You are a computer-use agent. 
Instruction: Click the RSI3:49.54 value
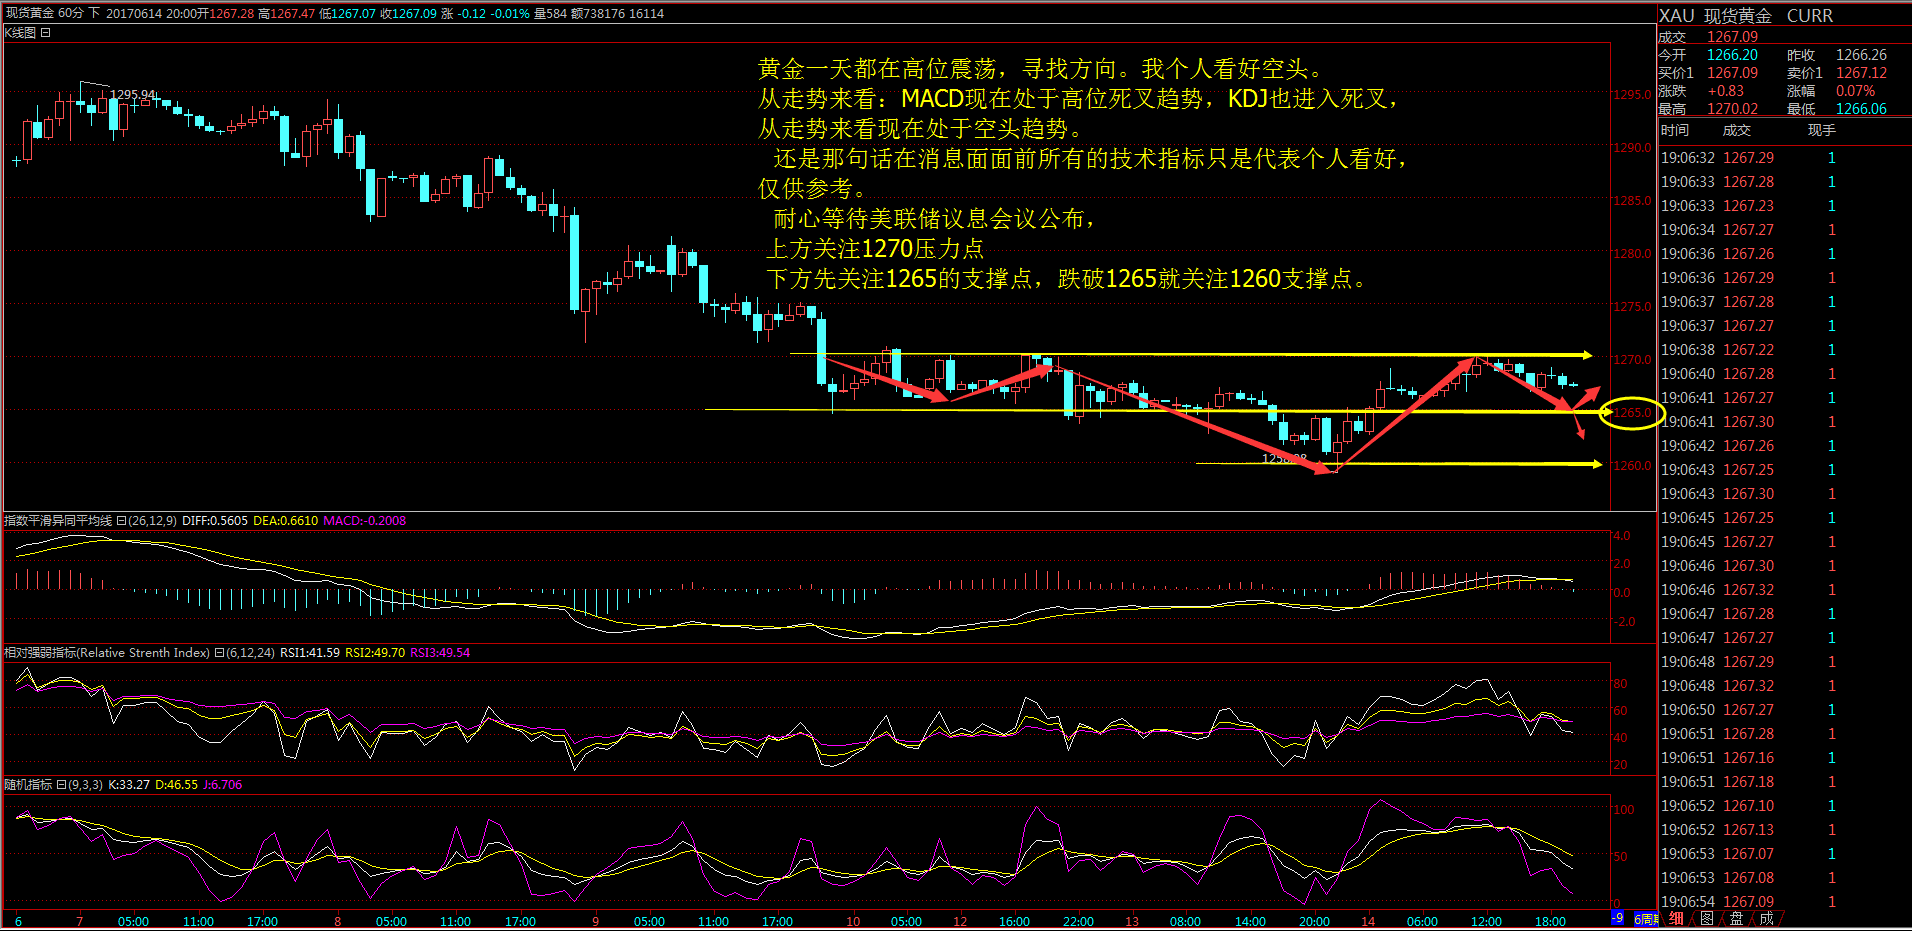440,653
